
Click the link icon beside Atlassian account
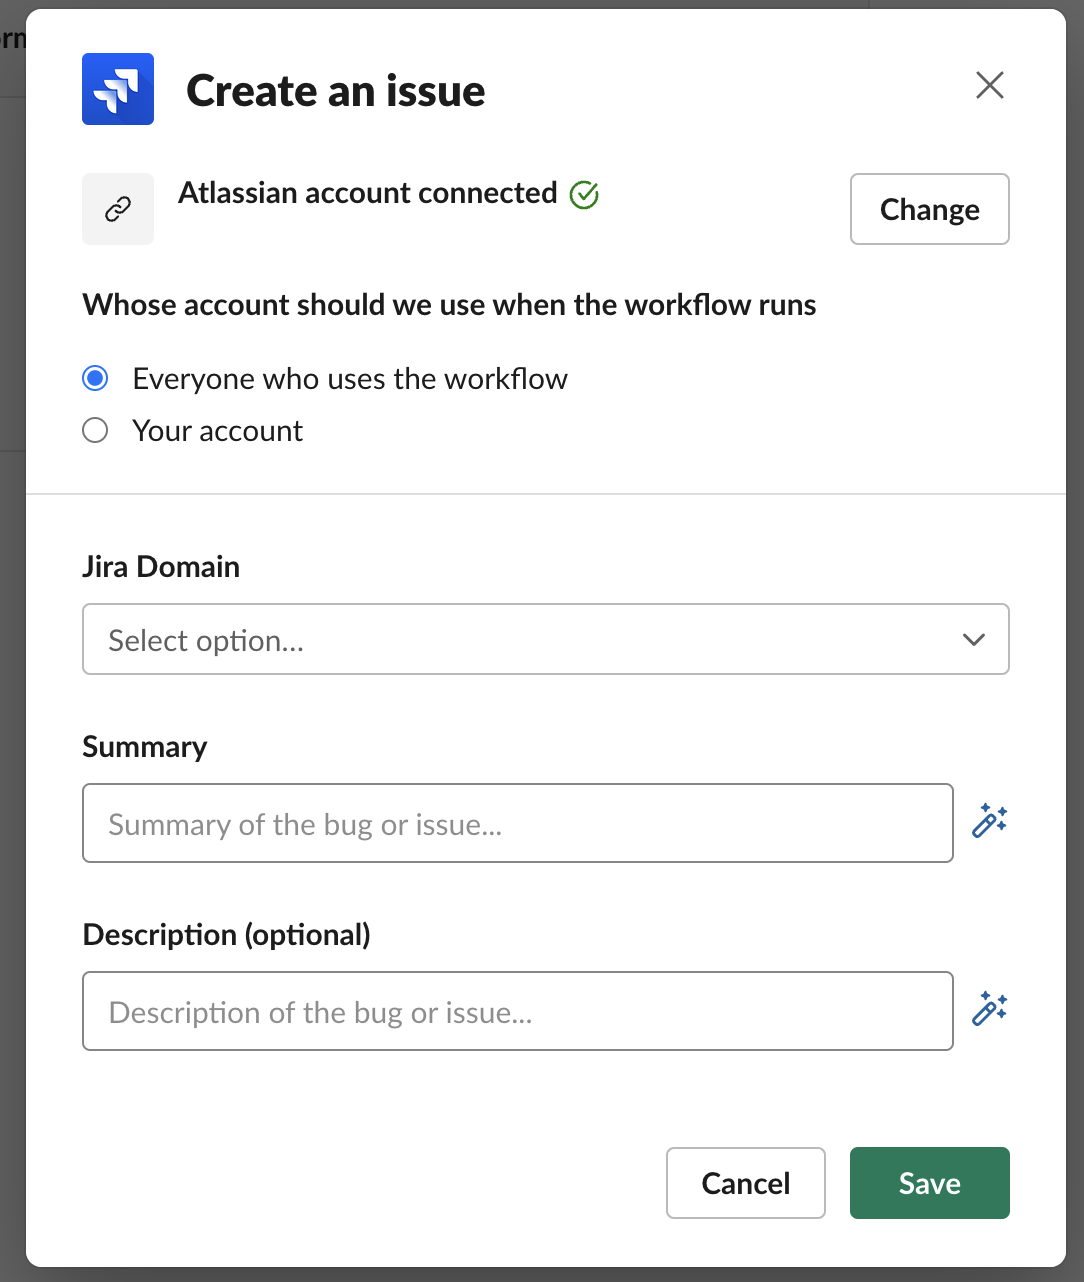tap(118, 209)
